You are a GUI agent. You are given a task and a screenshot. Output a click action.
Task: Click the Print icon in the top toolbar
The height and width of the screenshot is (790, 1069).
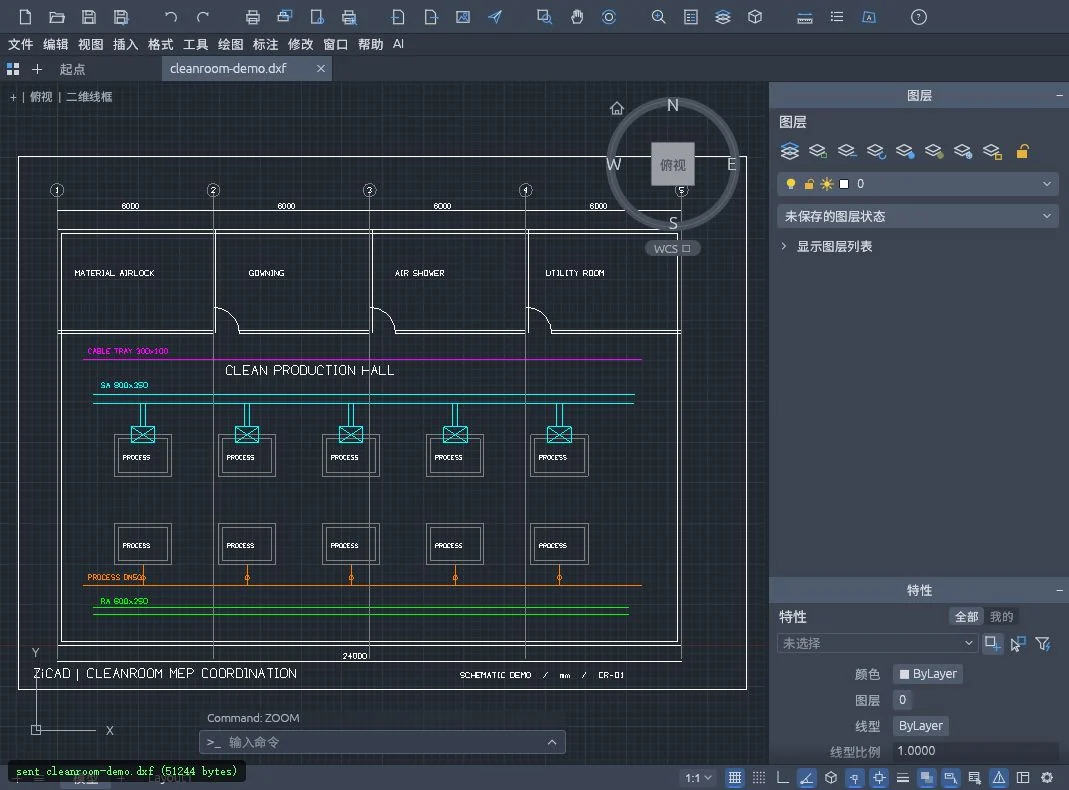[252, 17]
